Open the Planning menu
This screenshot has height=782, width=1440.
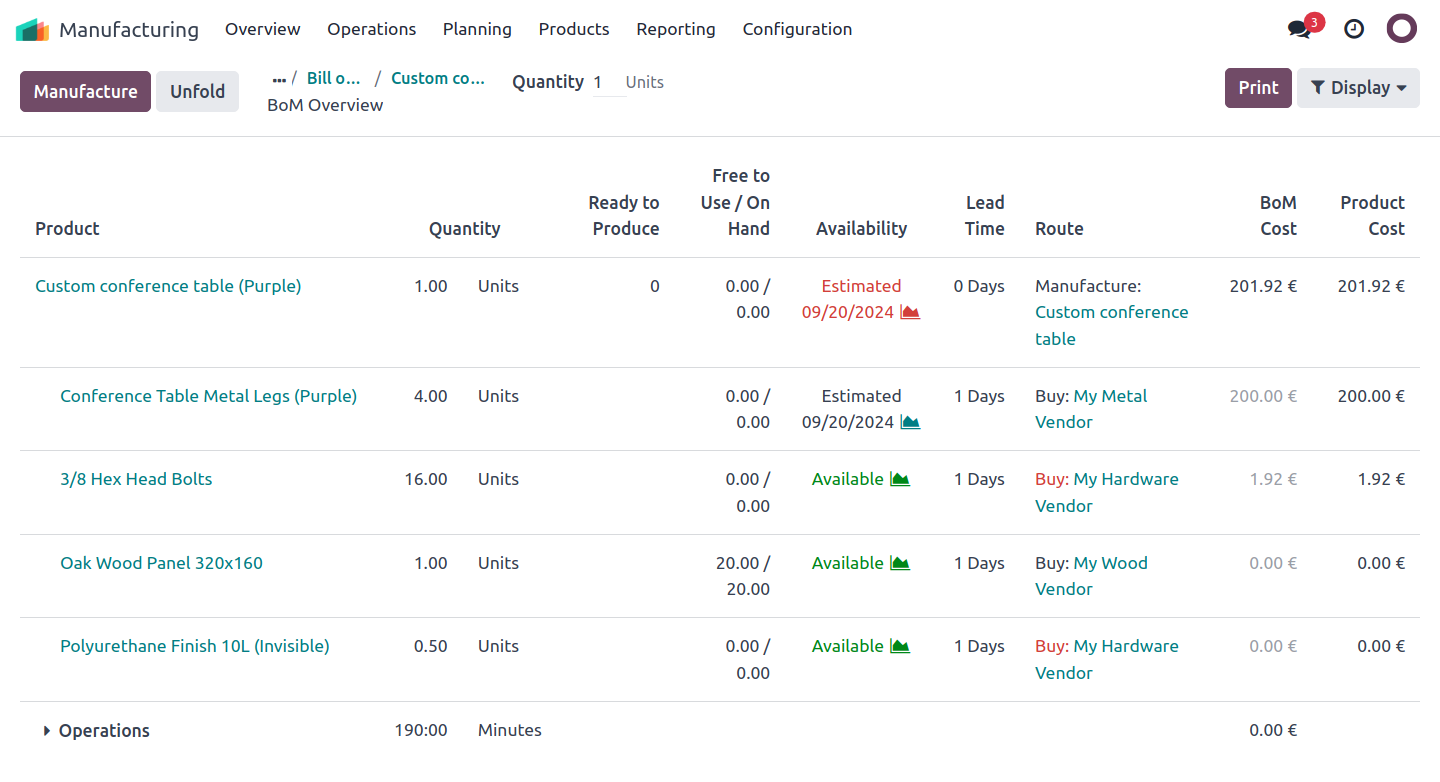coord(477,29)
